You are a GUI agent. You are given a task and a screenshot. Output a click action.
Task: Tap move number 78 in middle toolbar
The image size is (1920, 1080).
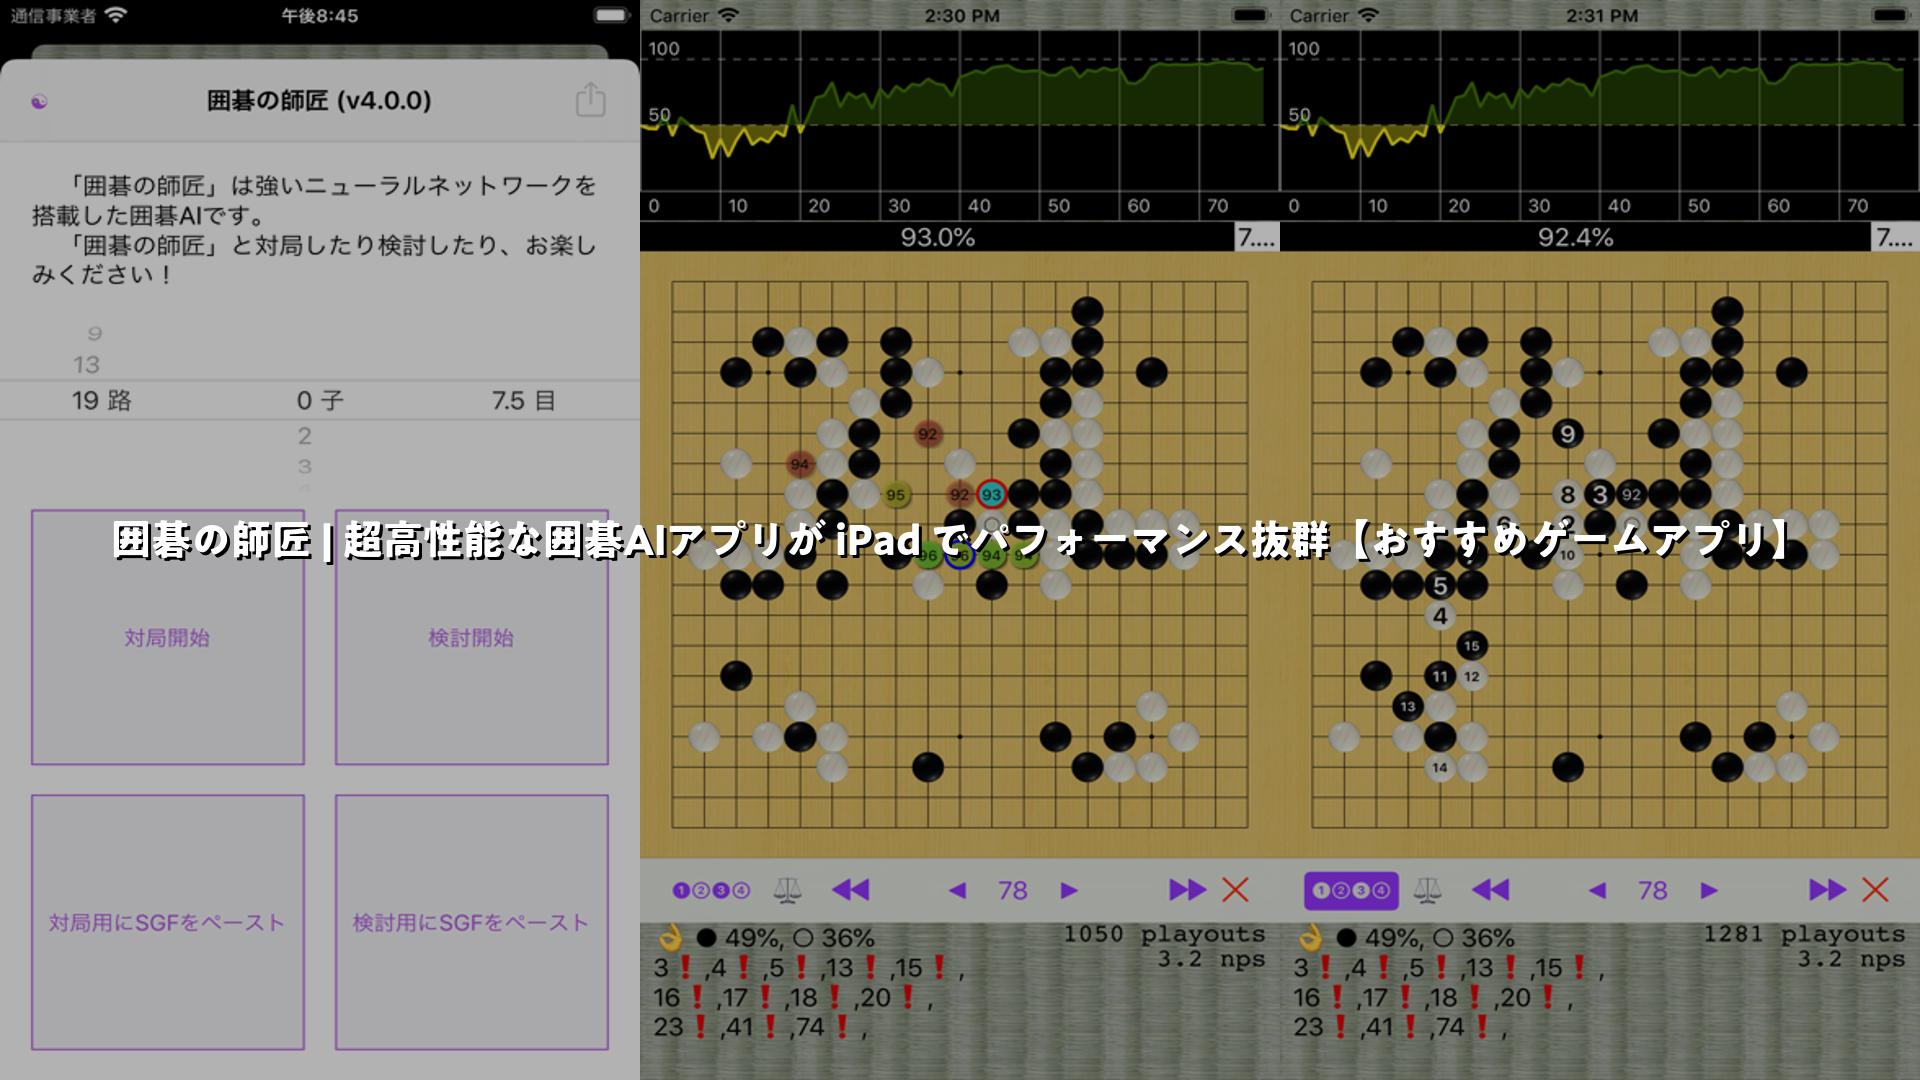tap(1013, 890)
